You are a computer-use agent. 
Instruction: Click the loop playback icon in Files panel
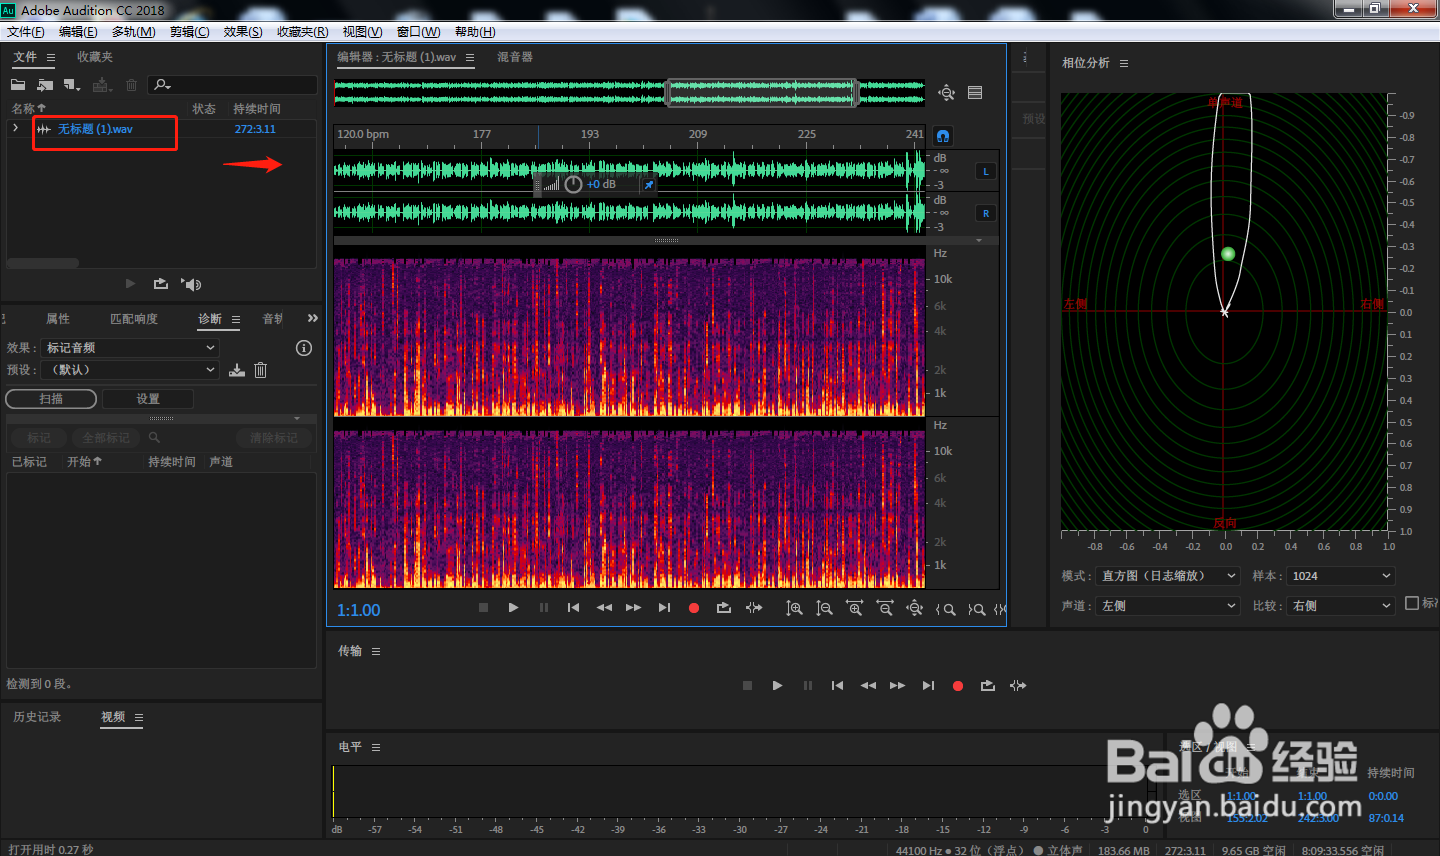tap(160, 284)
